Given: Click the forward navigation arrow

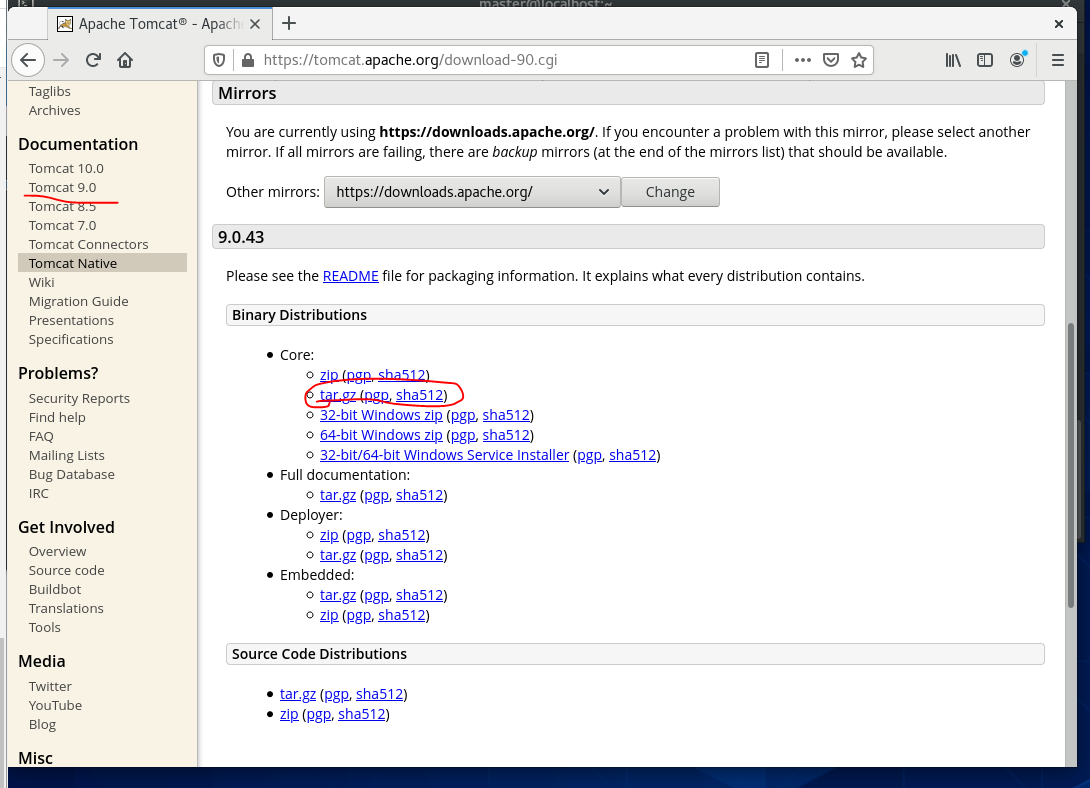Looking at the screenshot, I should 61,60.
